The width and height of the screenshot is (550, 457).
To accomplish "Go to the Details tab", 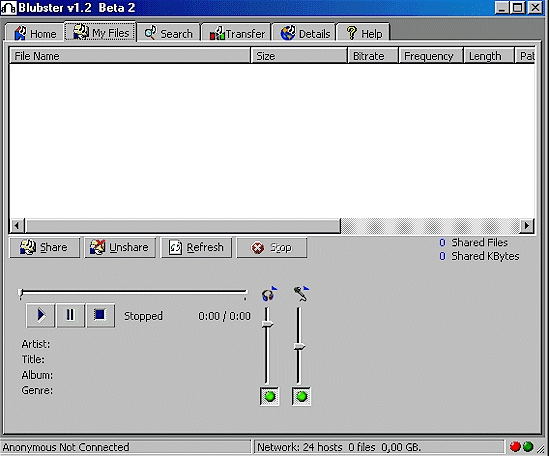I will (305, 33).
